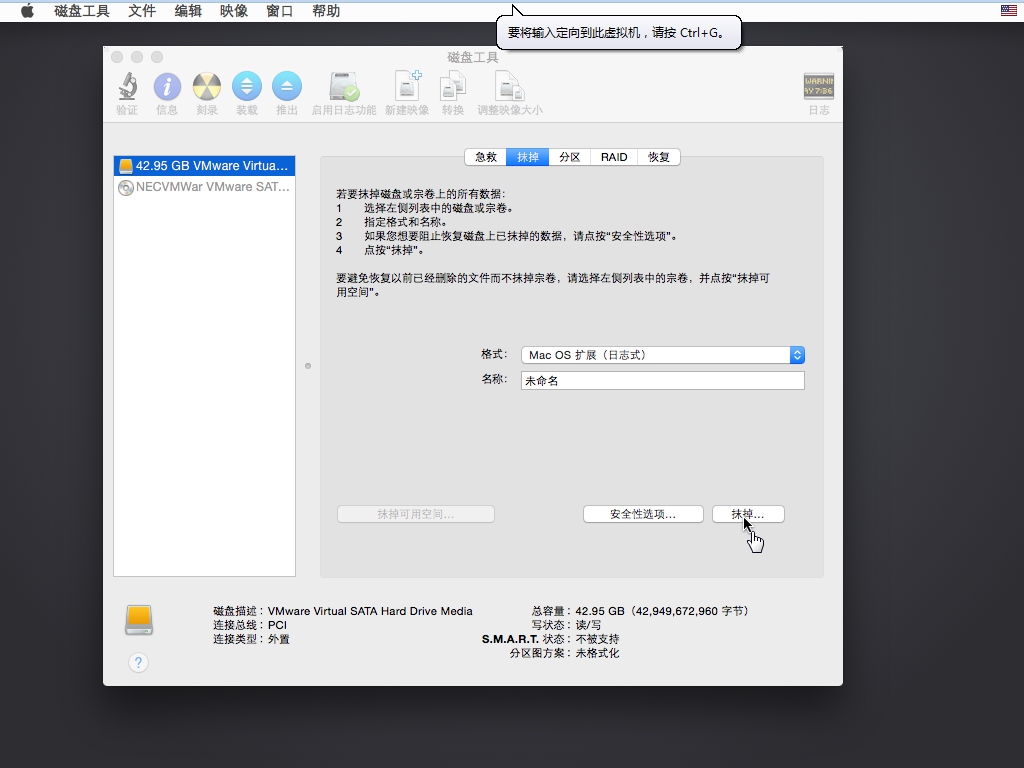The width and height of the screenshot is (1024, 768).
Task: Open the help question mark button
Action: click(x=138, y=663)
